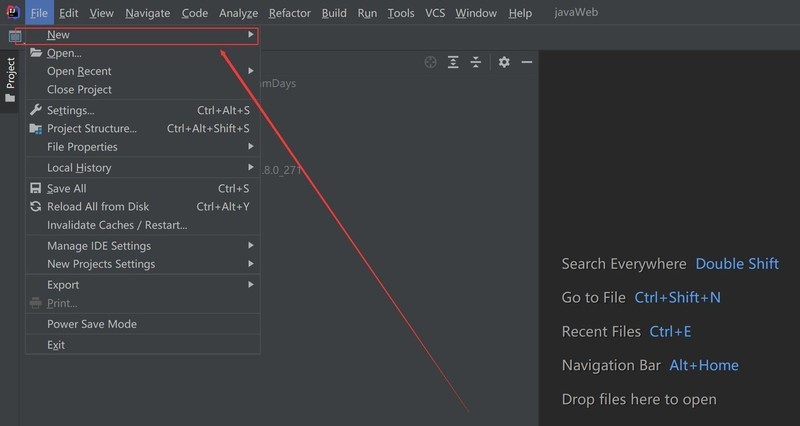This screenshot has width=800, height=426.
Task: Open the VCS menu
Action: coord(435,13)
